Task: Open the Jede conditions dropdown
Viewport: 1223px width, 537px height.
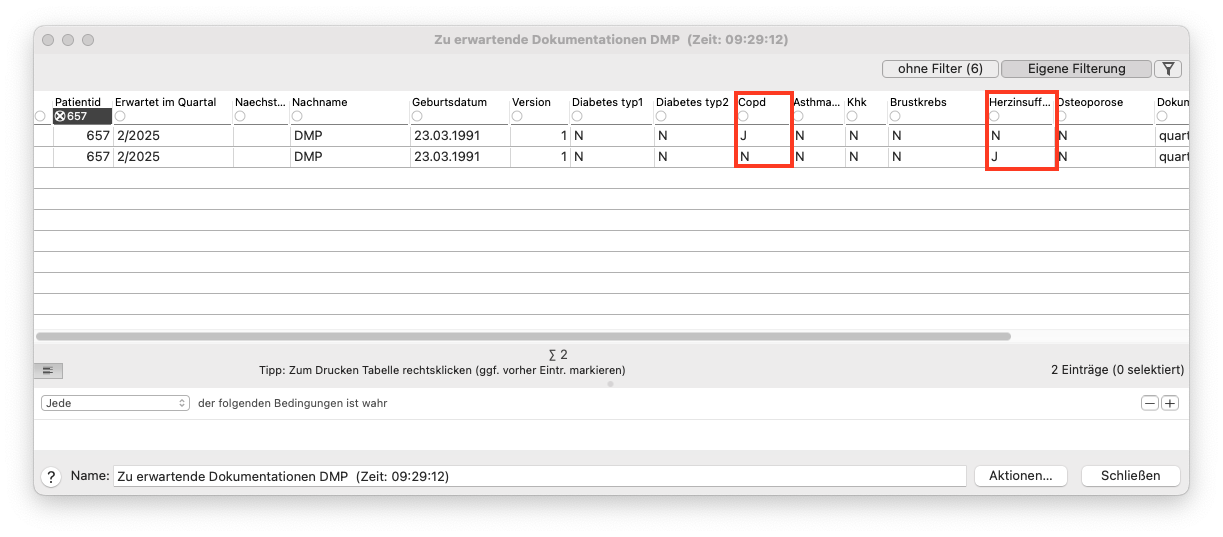Action: [115, 403]
